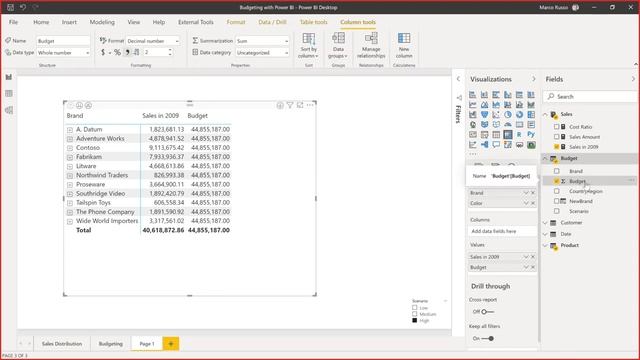Viewport: 640px width, 360px height.
Task: Select the Donut chart visual icon
Action: [519, 115]
